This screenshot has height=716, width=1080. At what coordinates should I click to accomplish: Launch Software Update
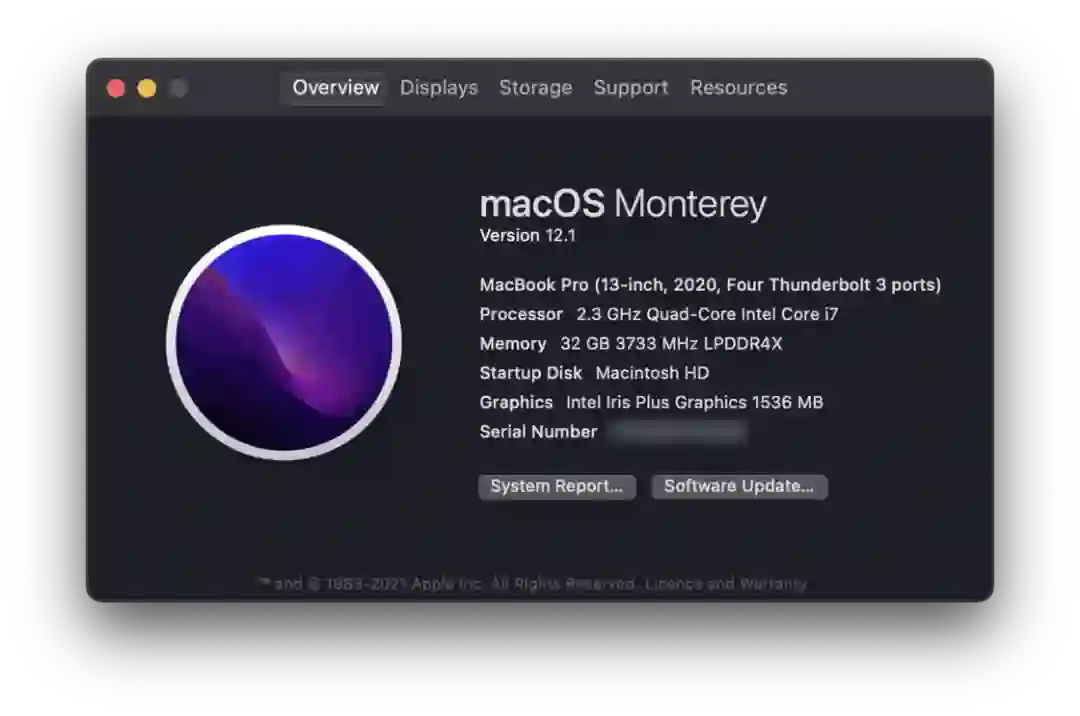tap(739, 486)
